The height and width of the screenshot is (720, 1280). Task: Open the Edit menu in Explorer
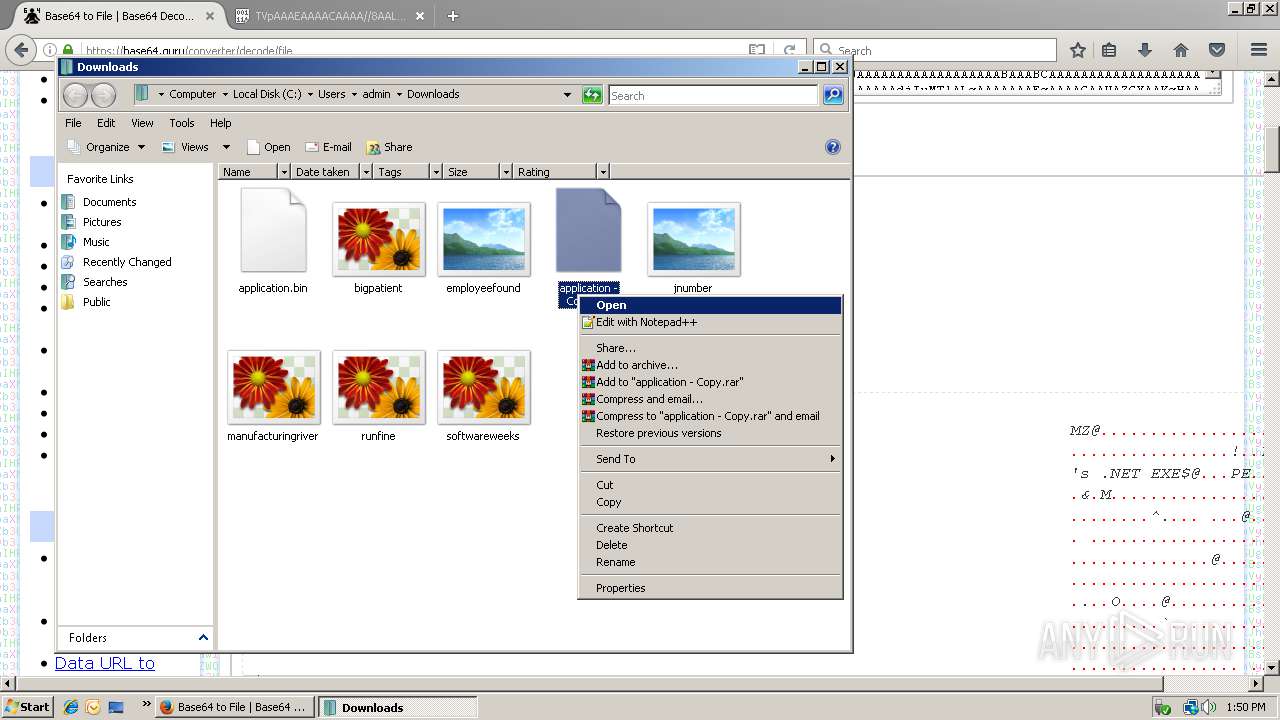tap(106, 123)
